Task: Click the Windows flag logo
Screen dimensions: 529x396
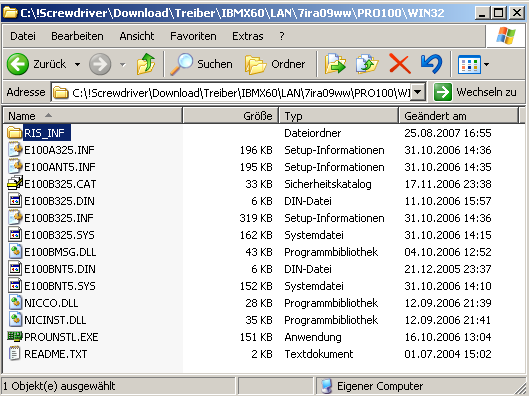Action: tap(506, 36)
